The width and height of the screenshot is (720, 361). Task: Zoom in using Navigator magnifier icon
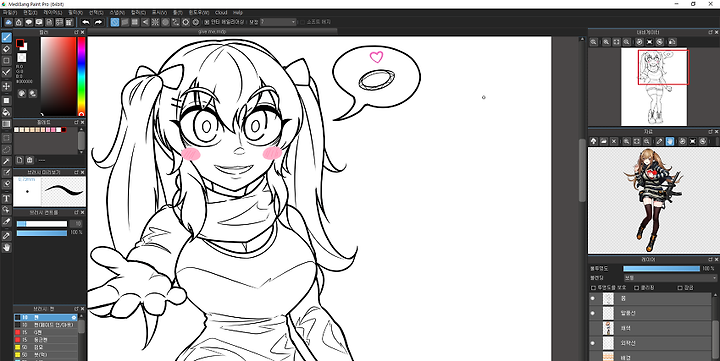coord(606,42)
